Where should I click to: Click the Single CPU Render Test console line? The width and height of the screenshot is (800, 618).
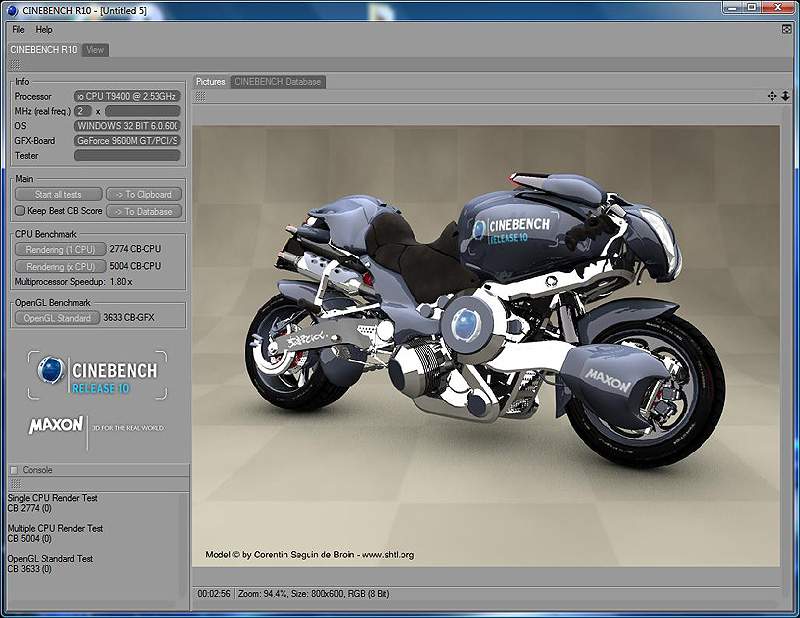(x=53, y=498)
